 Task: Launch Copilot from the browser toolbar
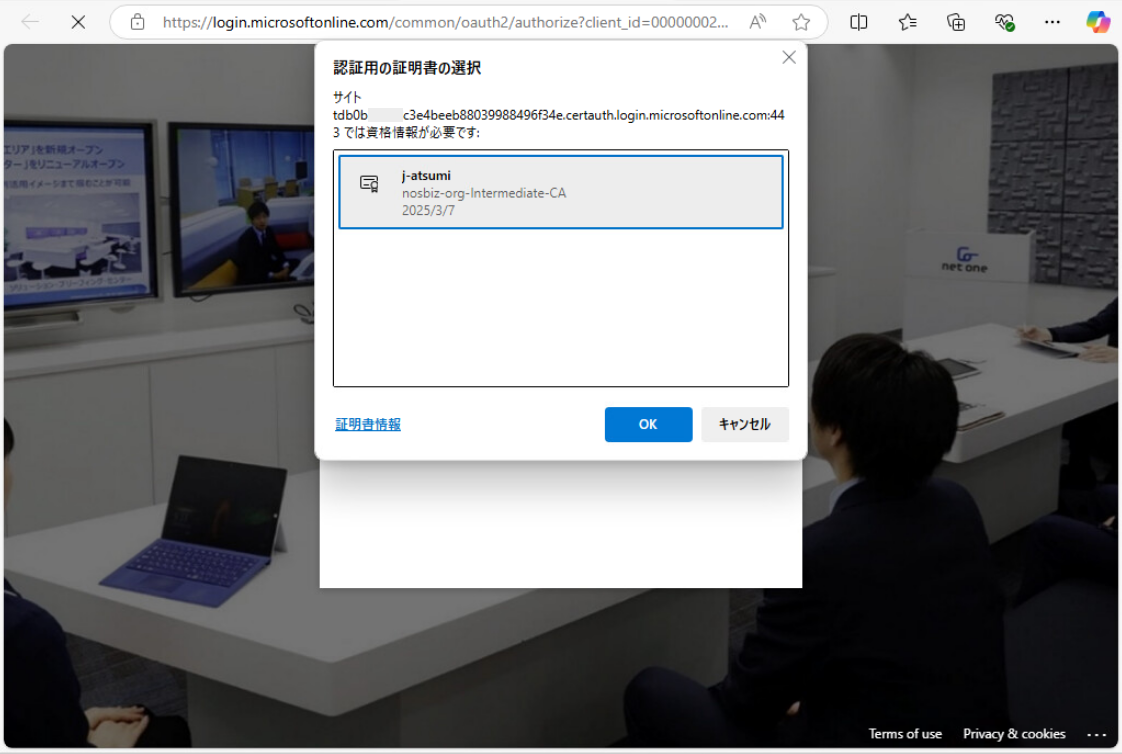(1098, 22)
